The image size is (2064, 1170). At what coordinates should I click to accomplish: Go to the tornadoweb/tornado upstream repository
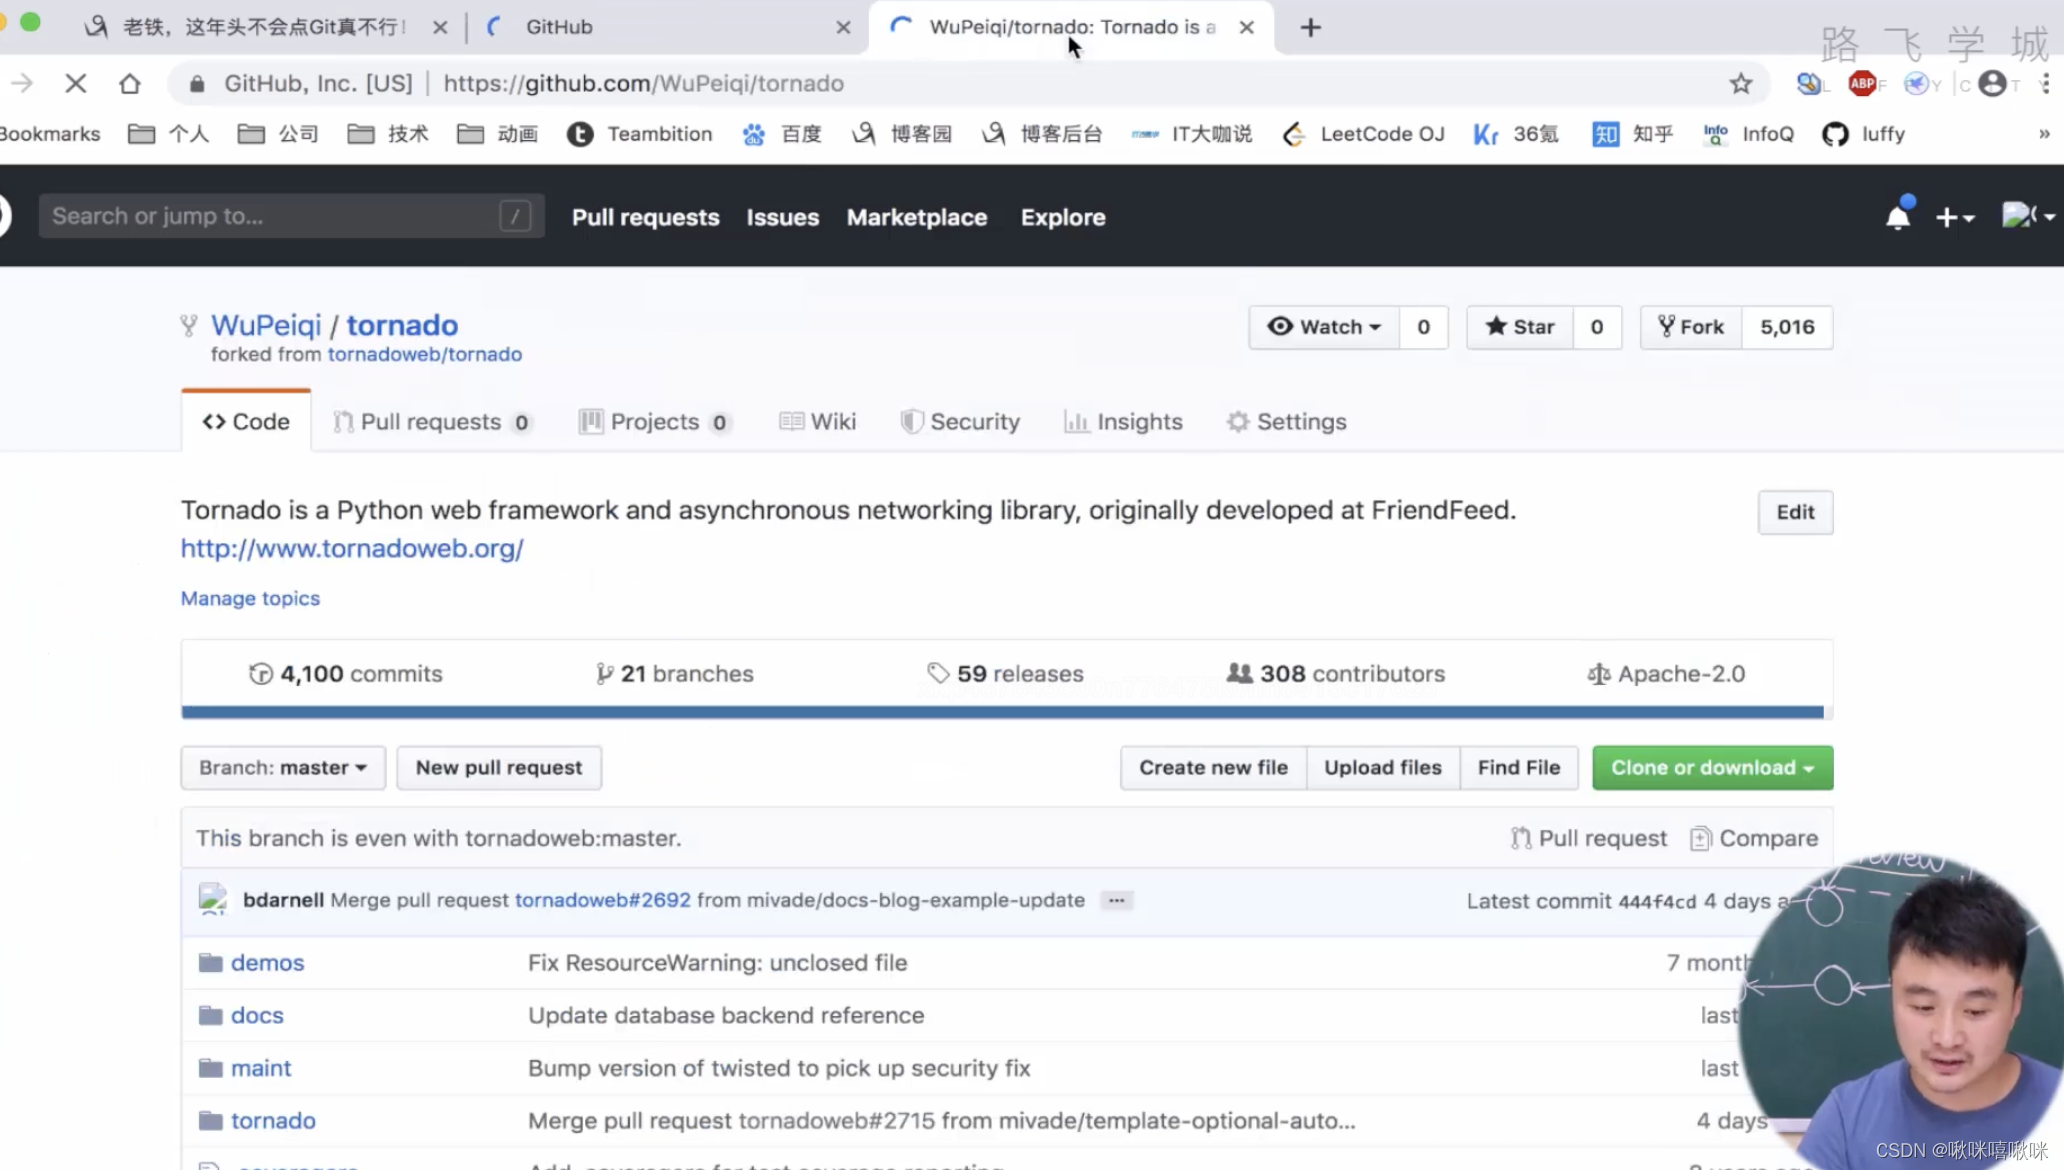pyautogui.click(x=424, y=354)
